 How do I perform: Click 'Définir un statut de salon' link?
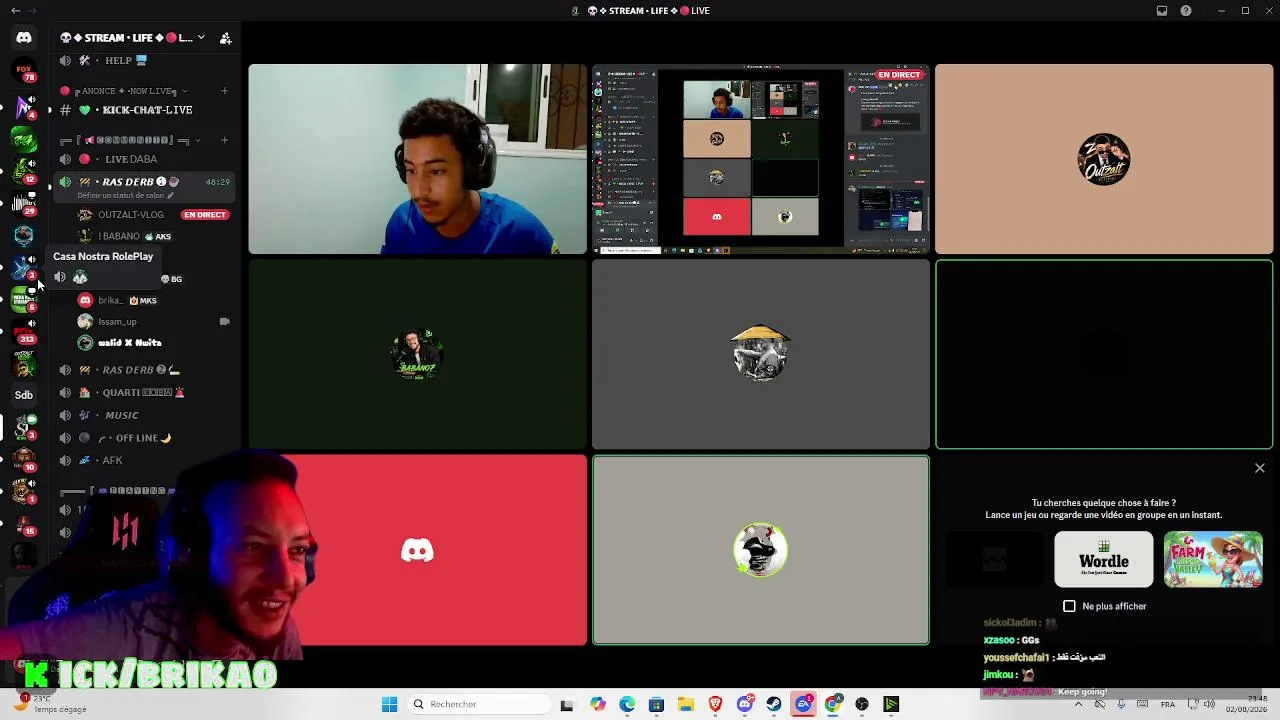tap(120, 196)
